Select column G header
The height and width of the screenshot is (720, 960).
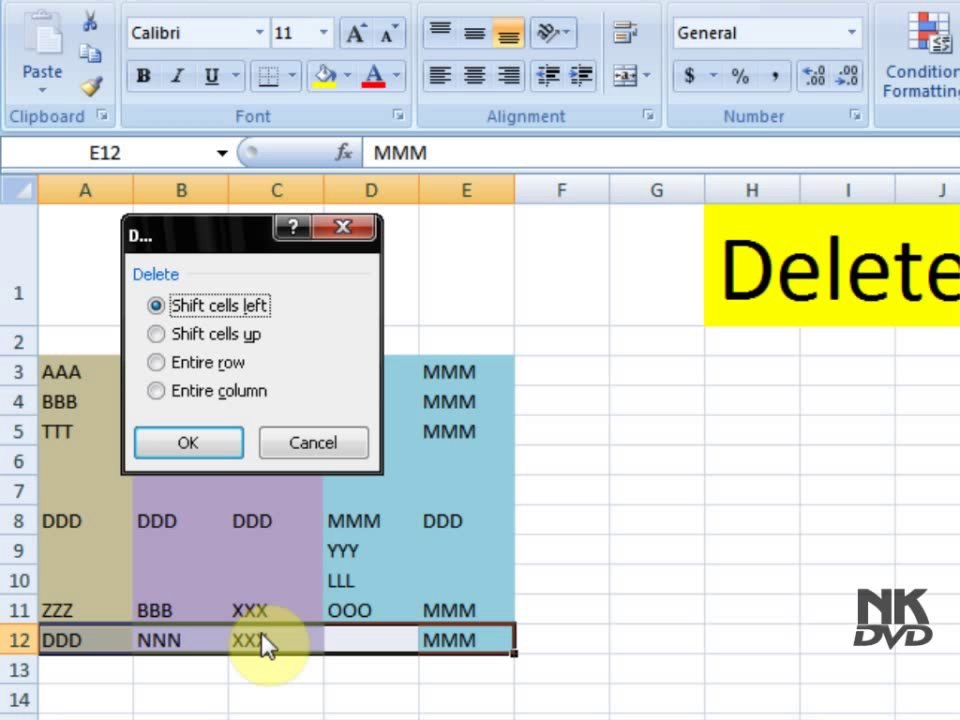657,190
